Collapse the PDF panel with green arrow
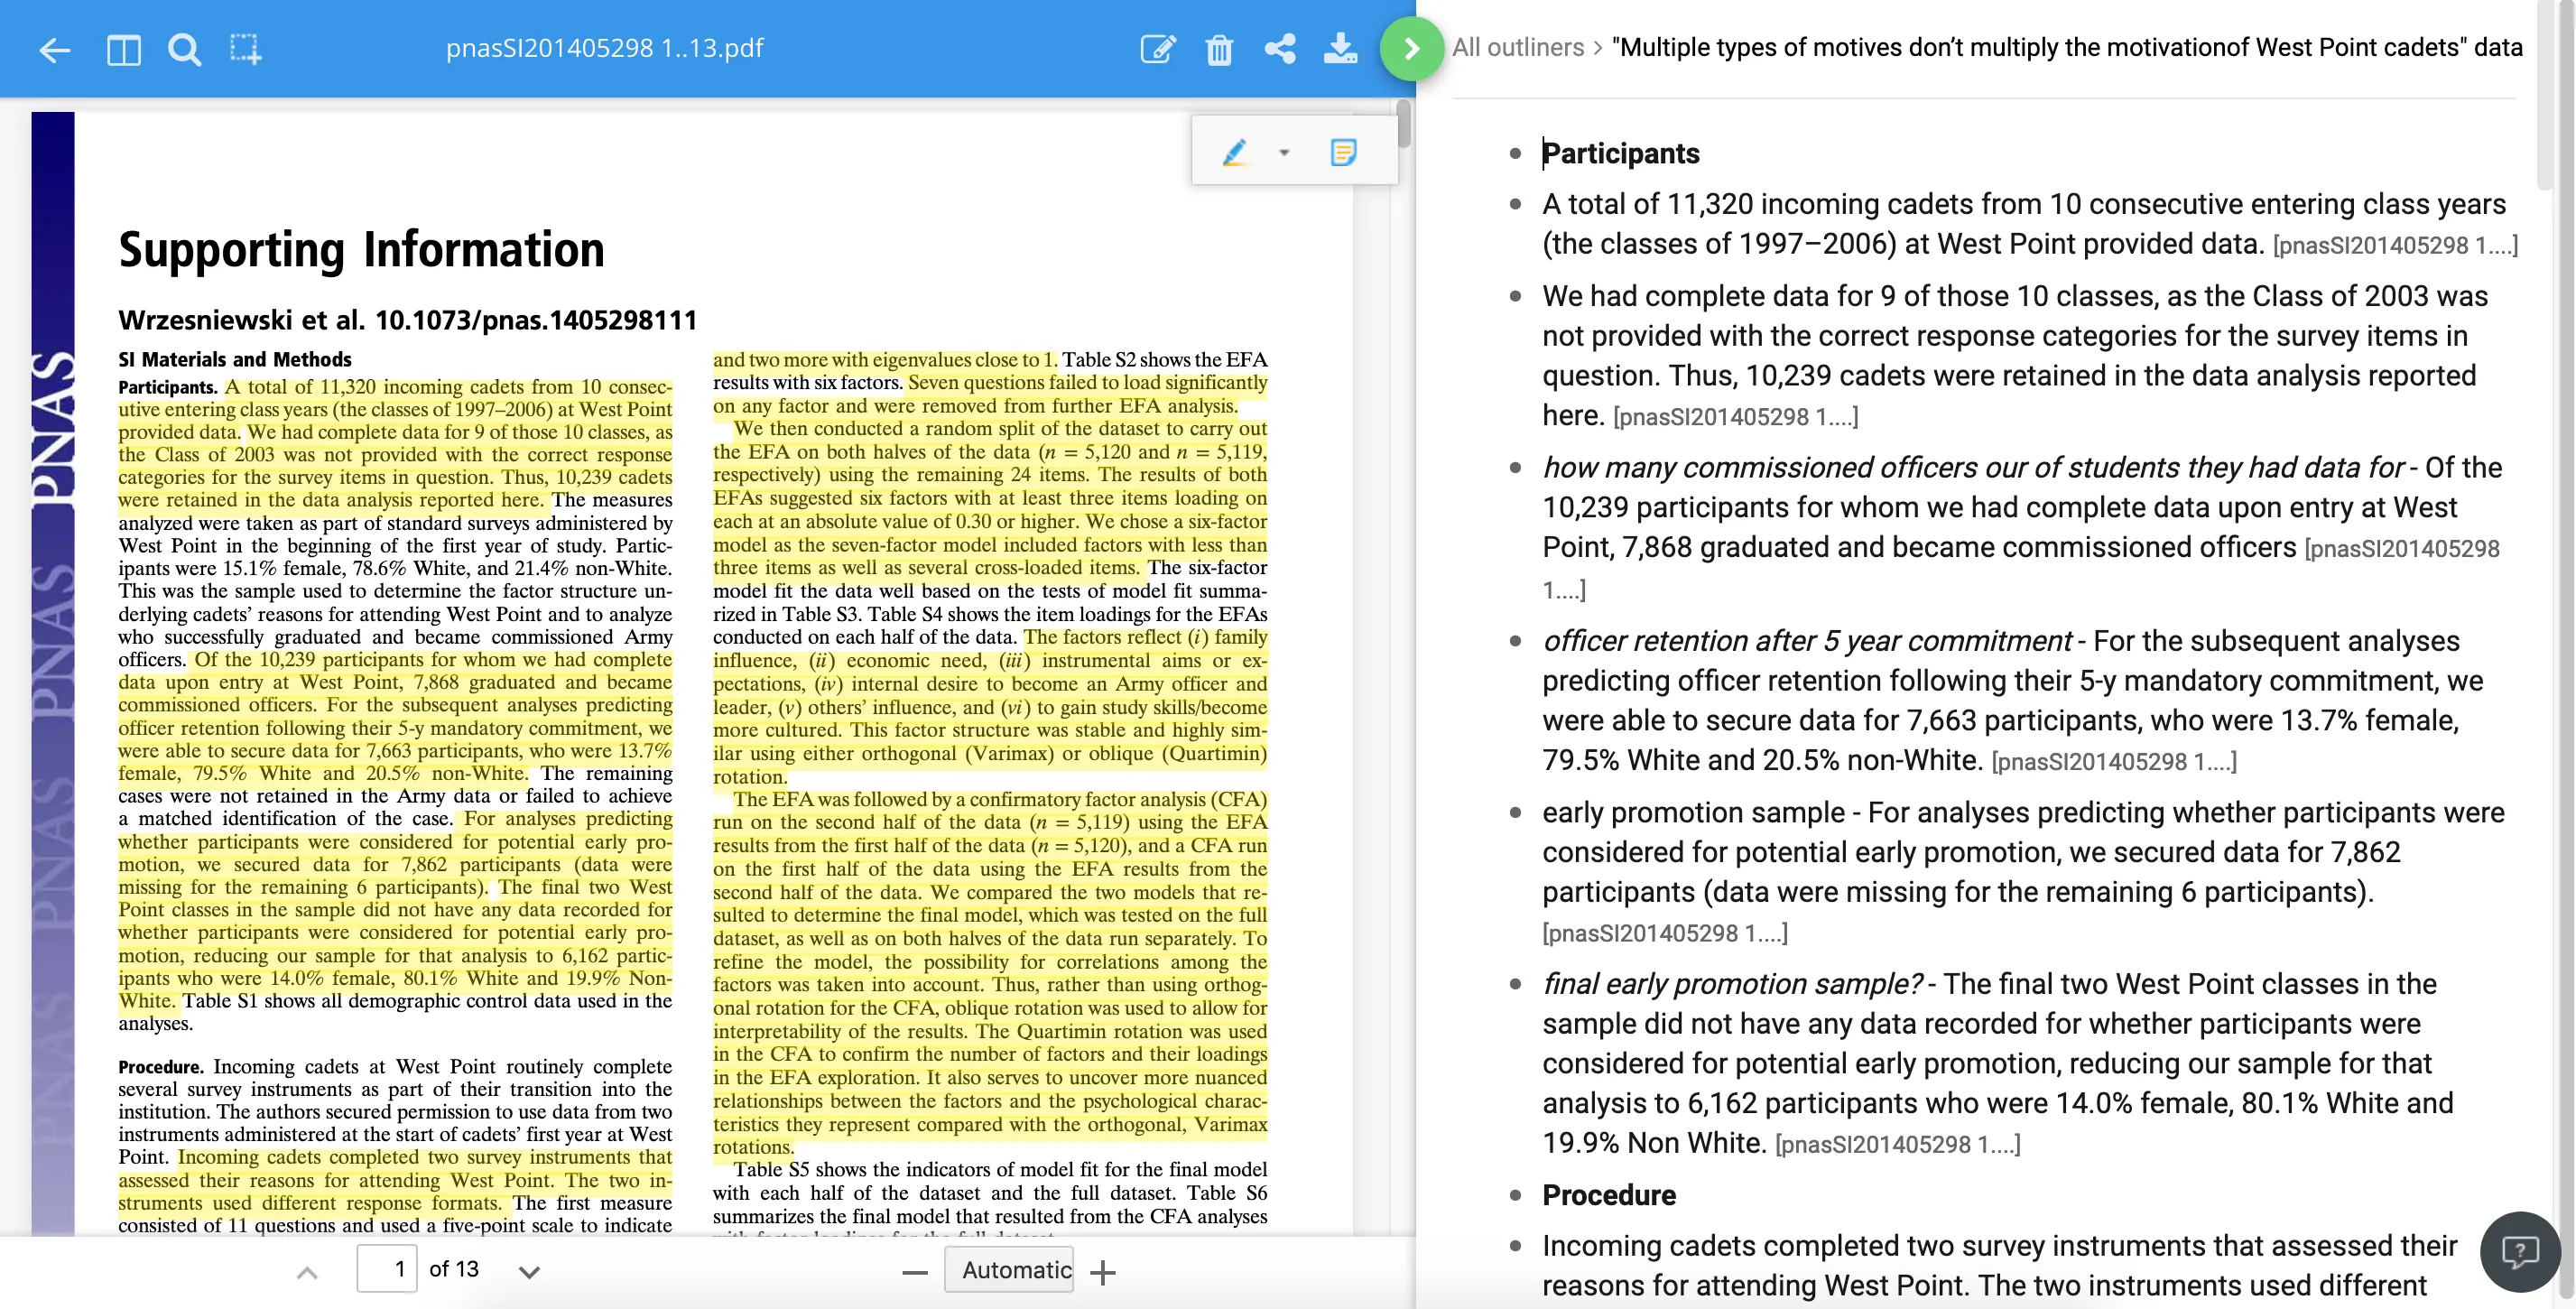The image size is (2576, 1309). pos(1411,48)
